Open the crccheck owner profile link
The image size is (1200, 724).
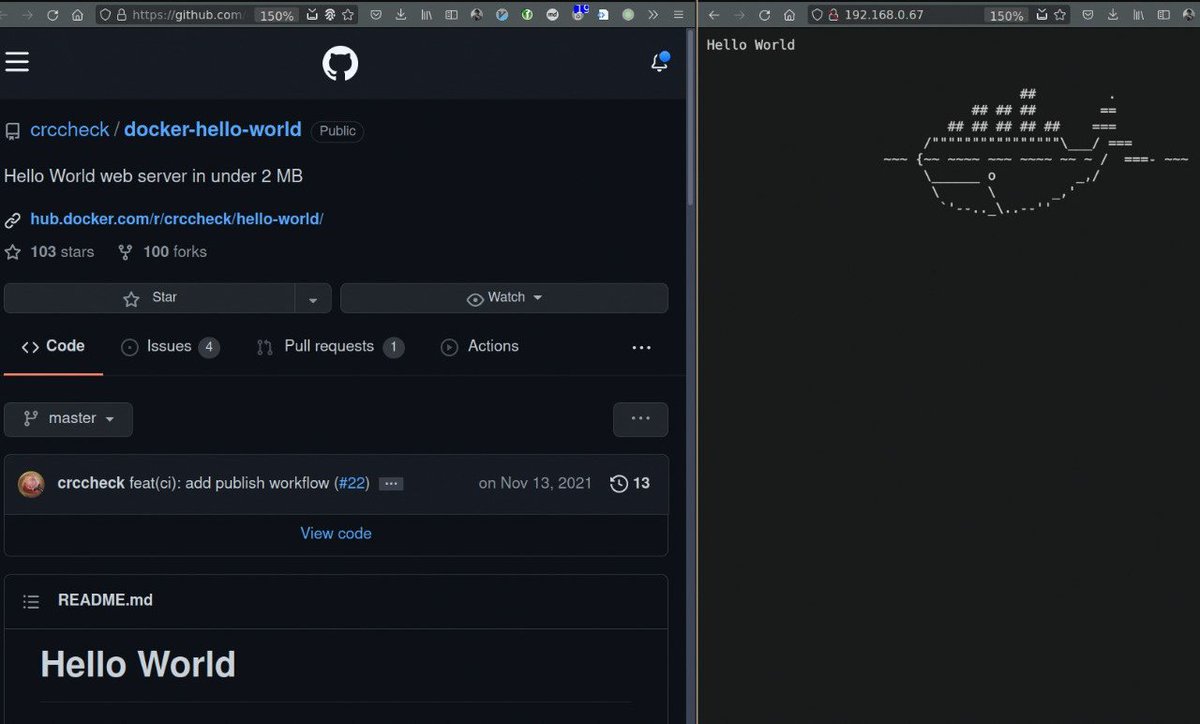(70, 130)
